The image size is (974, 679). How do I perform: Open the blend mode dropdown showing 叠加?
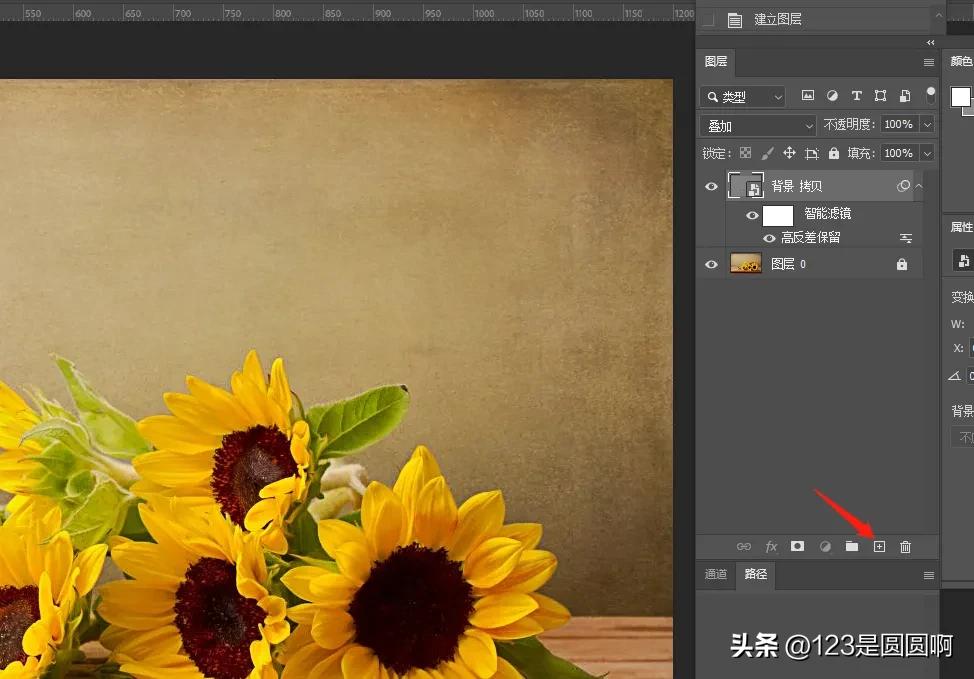point(756,125)
